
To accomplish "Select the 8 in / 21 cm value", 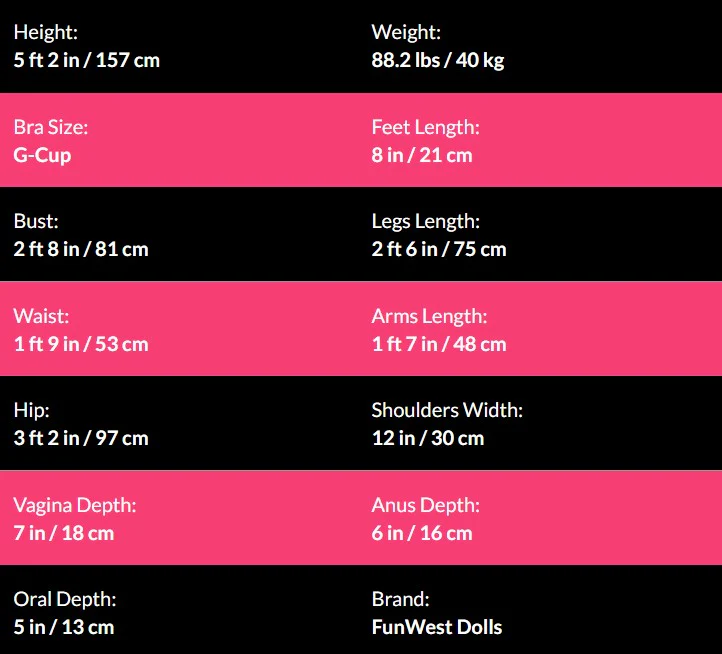I will point(422,155).
